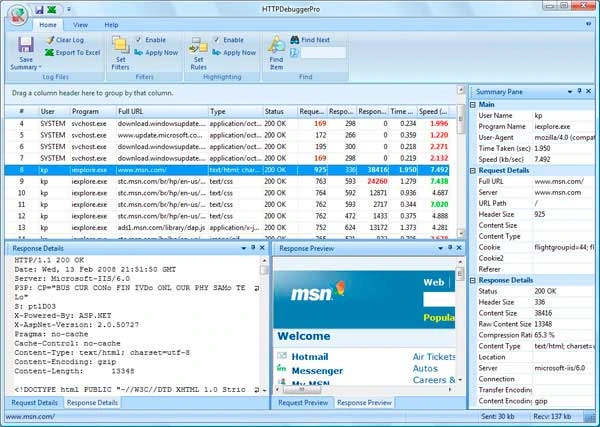Close the Response Details panel
600x427 pixels.
tap(262, 248)
